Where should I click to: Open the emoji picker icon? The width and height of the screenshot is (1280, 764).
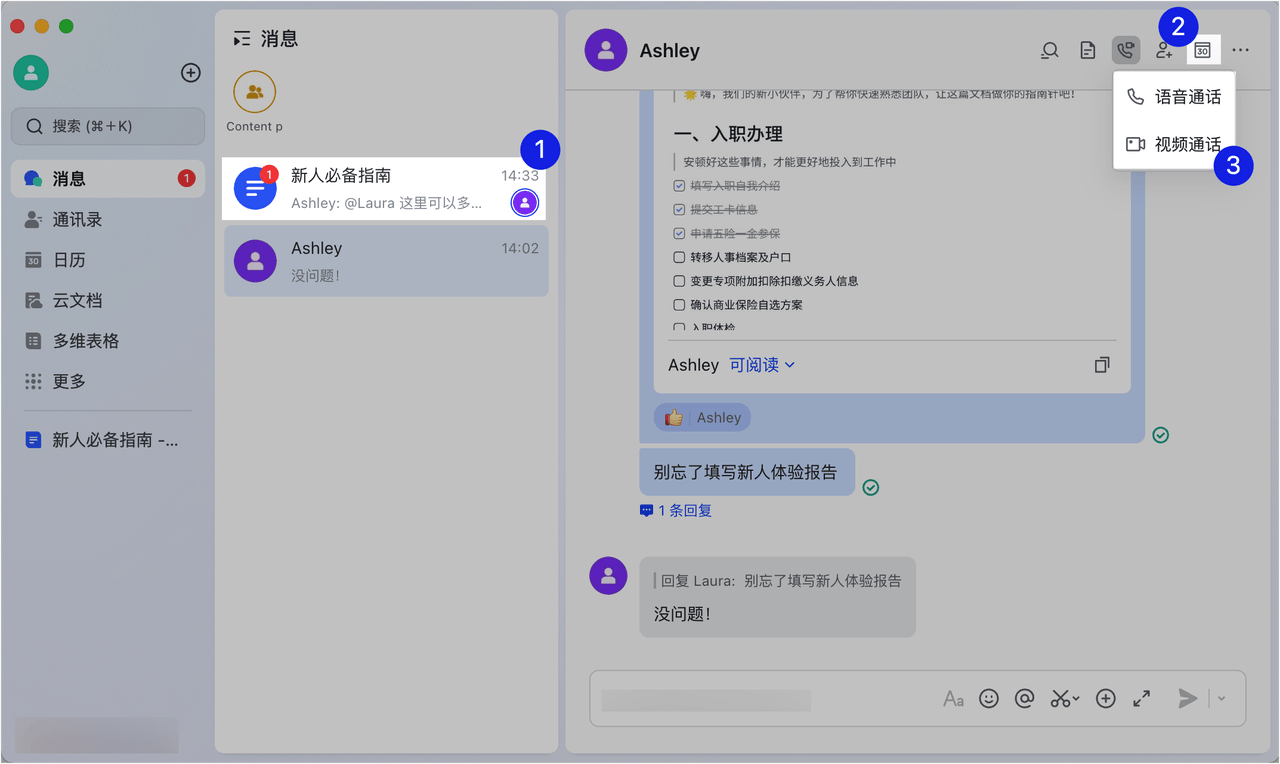point(989,699)
